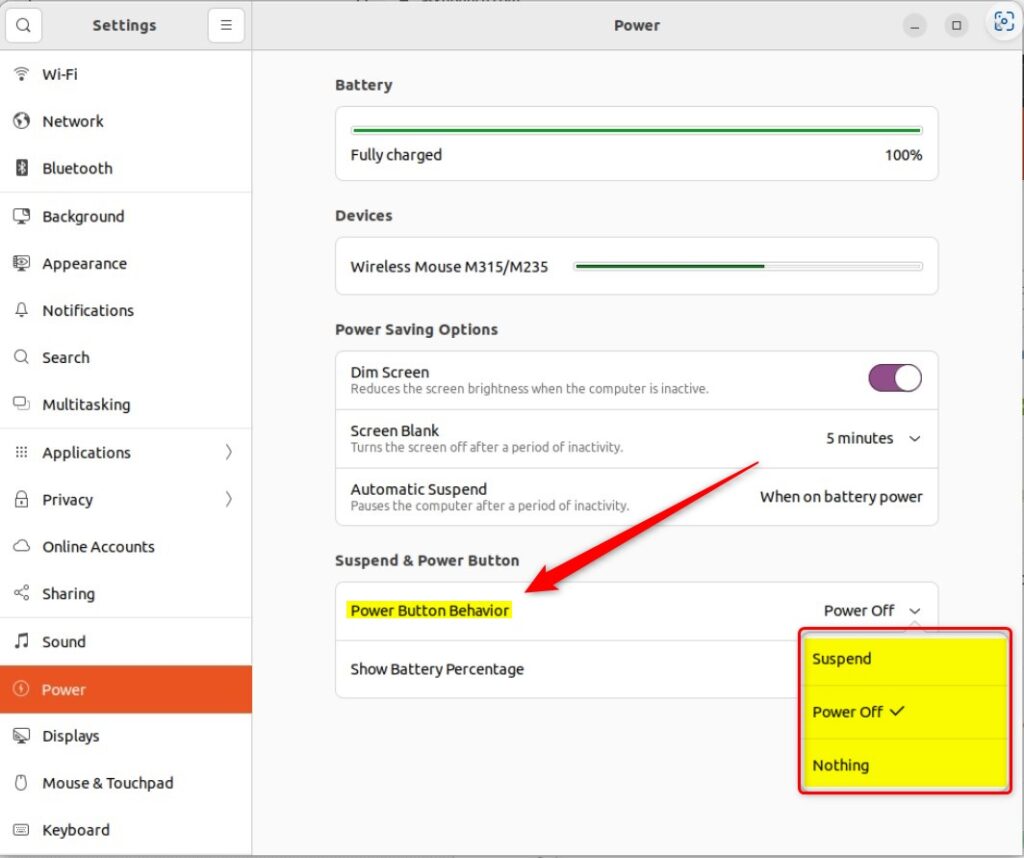Open Automatic Suspend settings row

[x=636, y=497]
